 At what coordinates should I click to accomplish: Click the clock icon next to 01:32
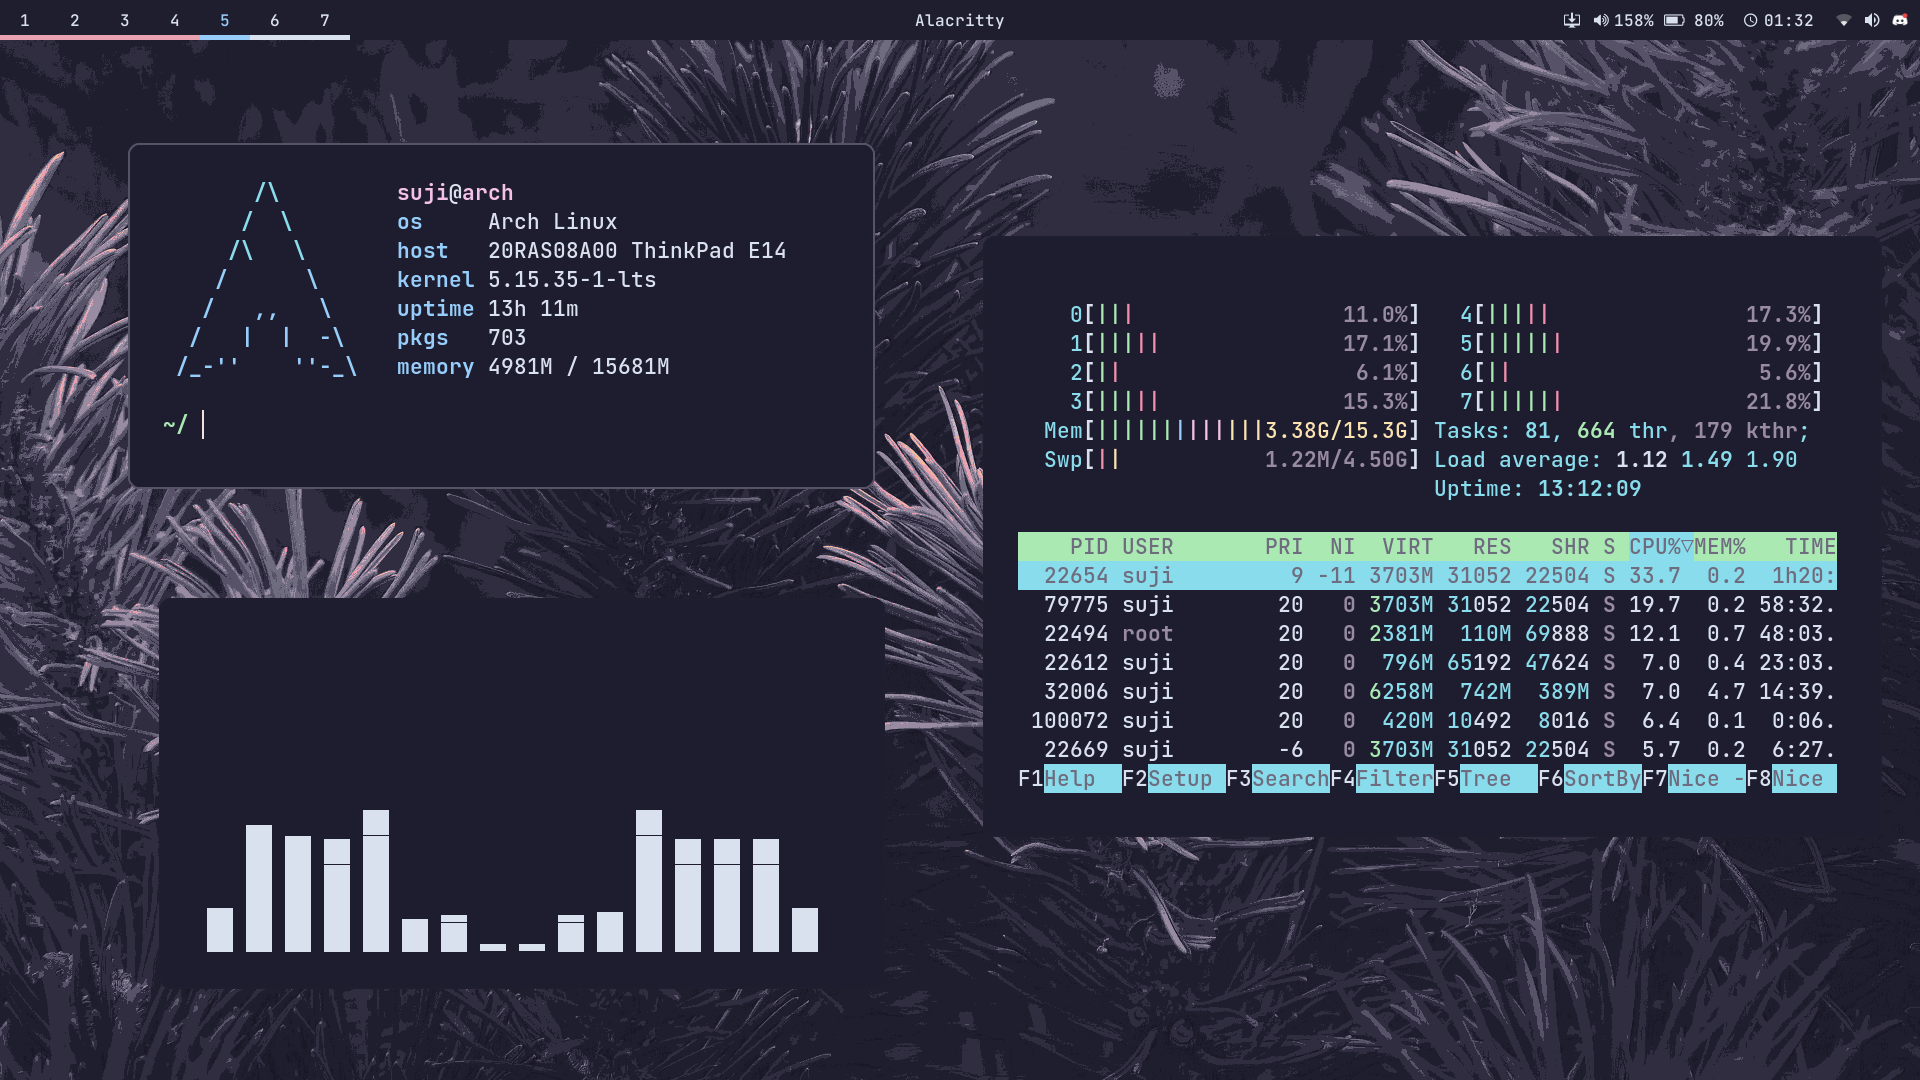pos(1750,19)
